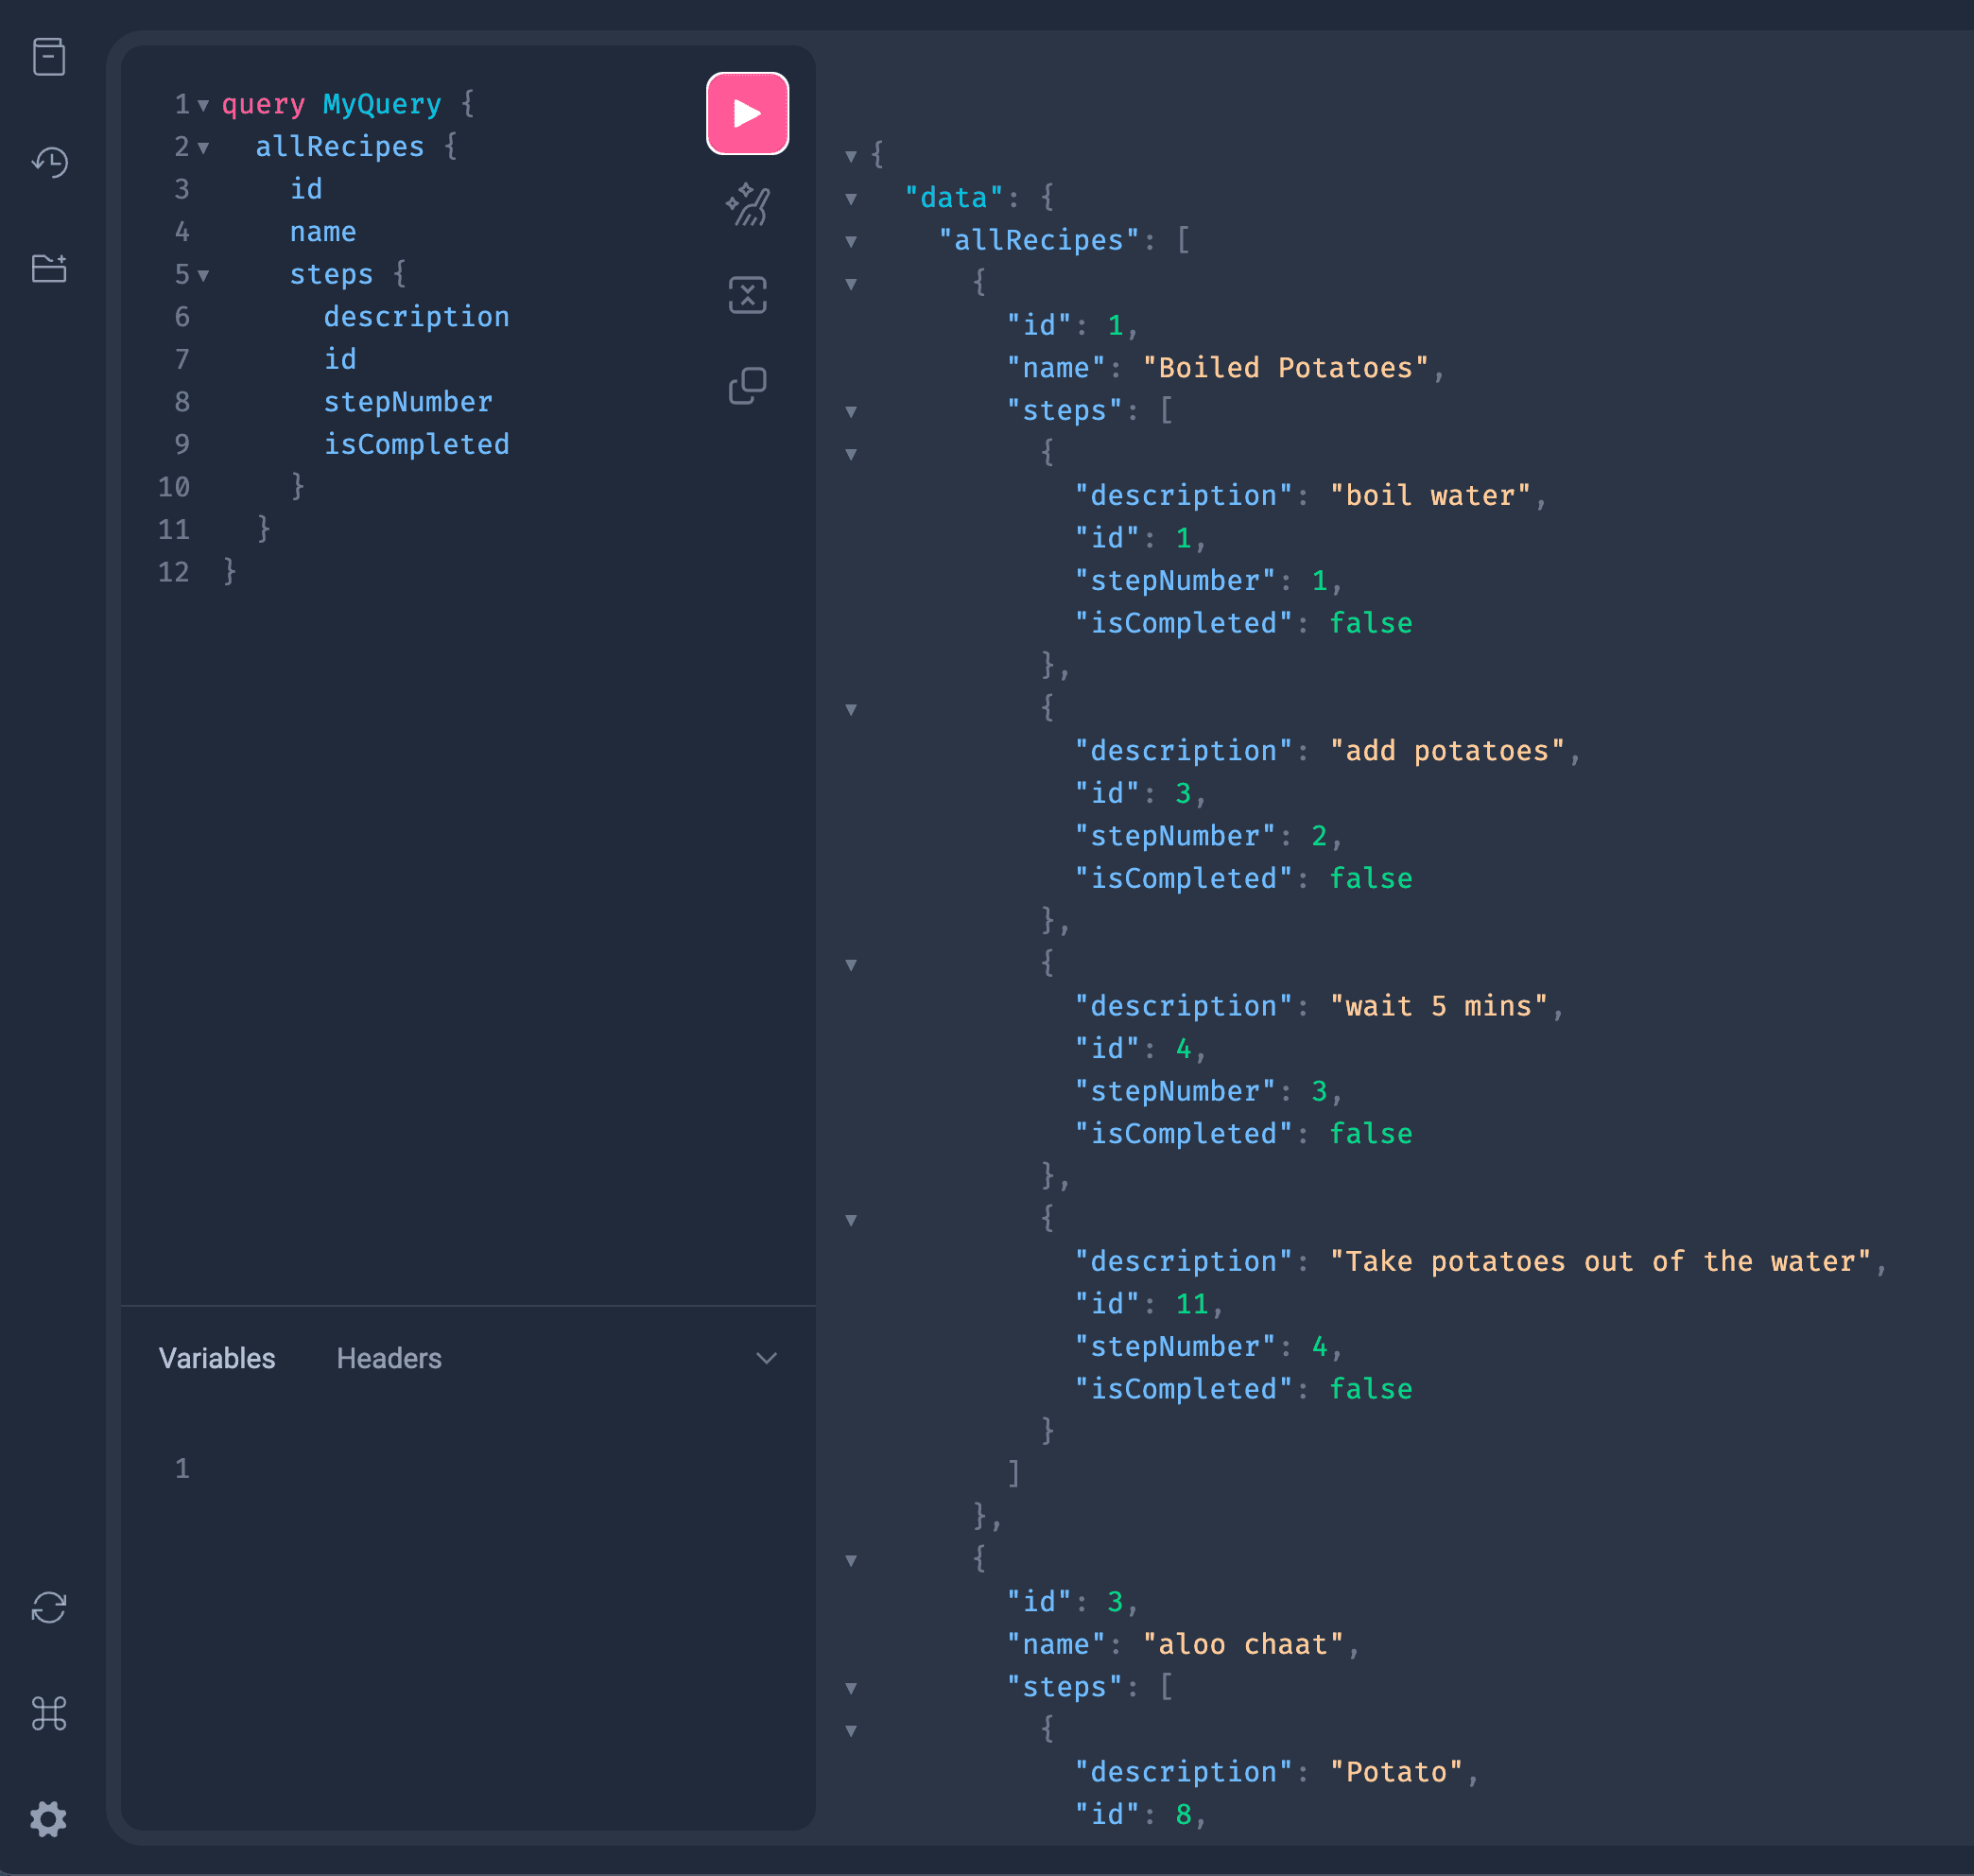Click the Refresh/reload icon
The height and width of the screenshot is (1876, 1974).
[47, 1608]
